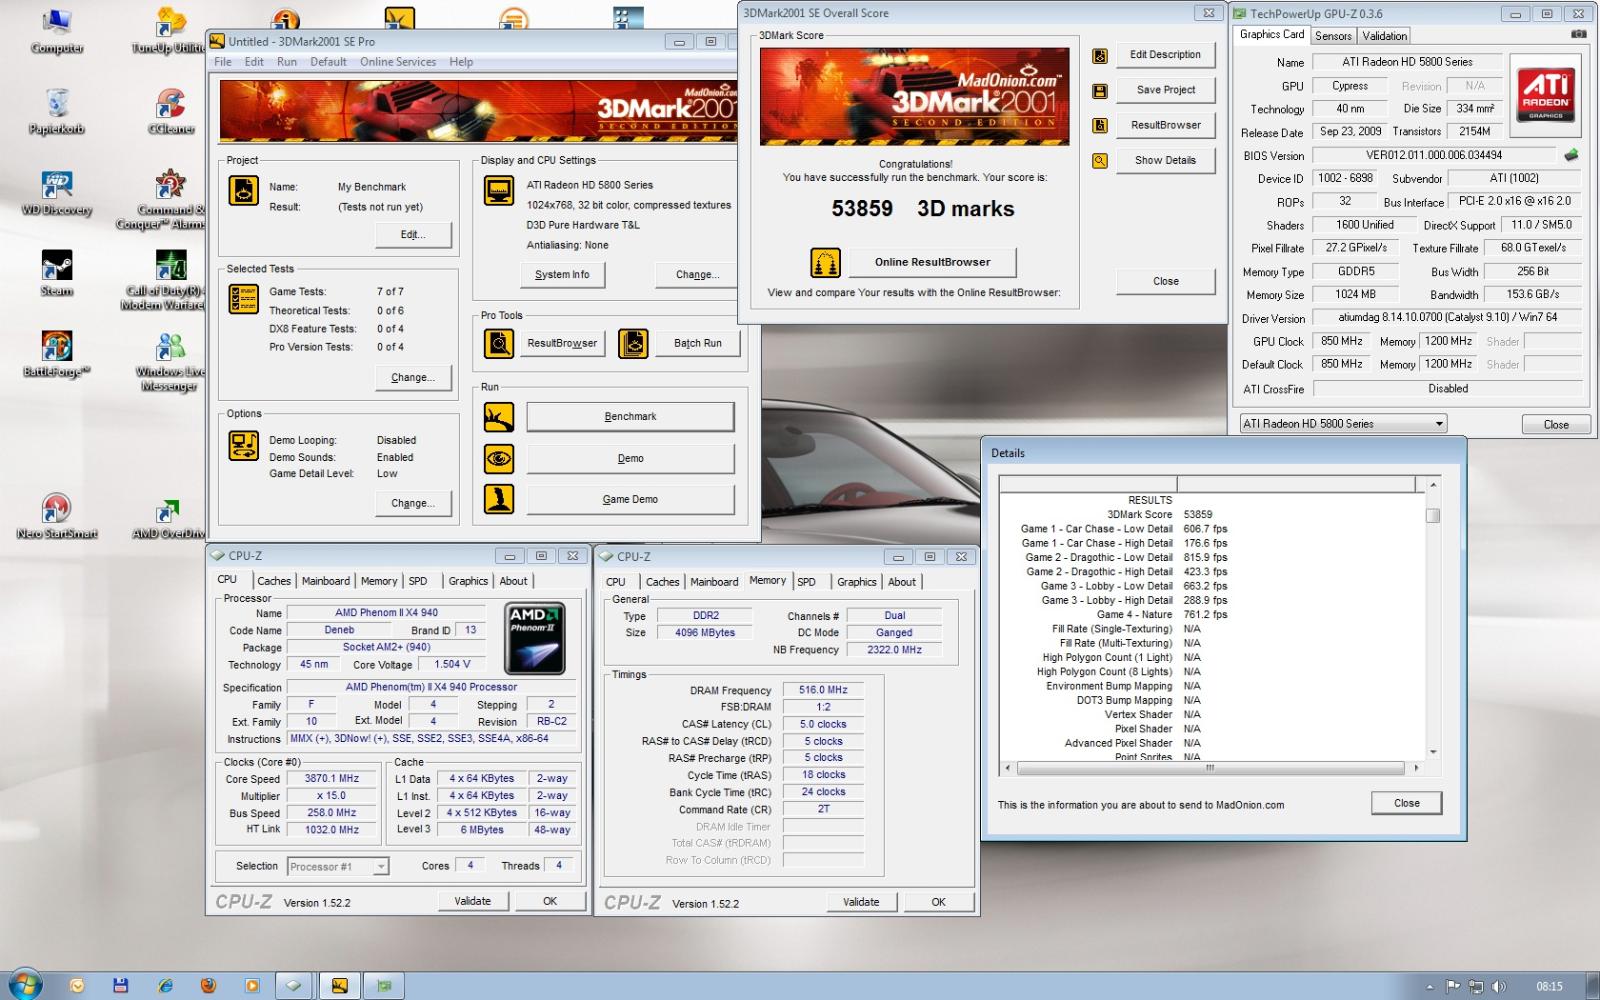Open the Help menu in 3DMark2001
1600x1000 pixels.
pos(461,62)
